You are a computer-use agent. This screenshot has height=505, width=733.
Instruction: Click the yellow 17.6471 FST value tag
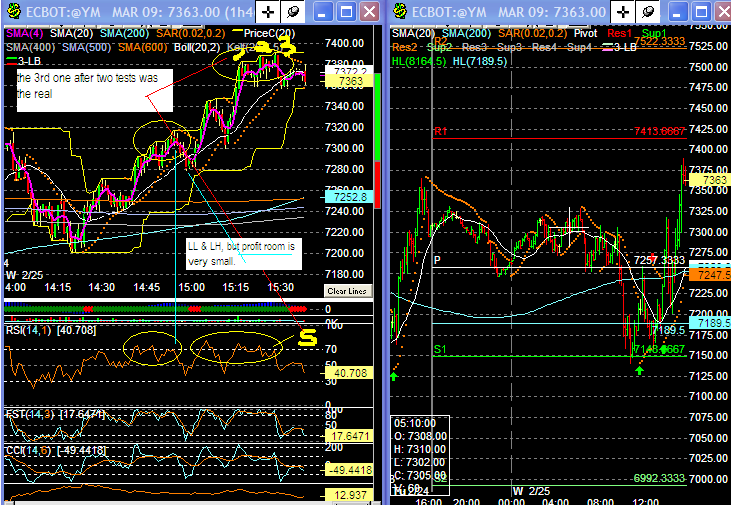pyautogui.click(x=349, y=436)
